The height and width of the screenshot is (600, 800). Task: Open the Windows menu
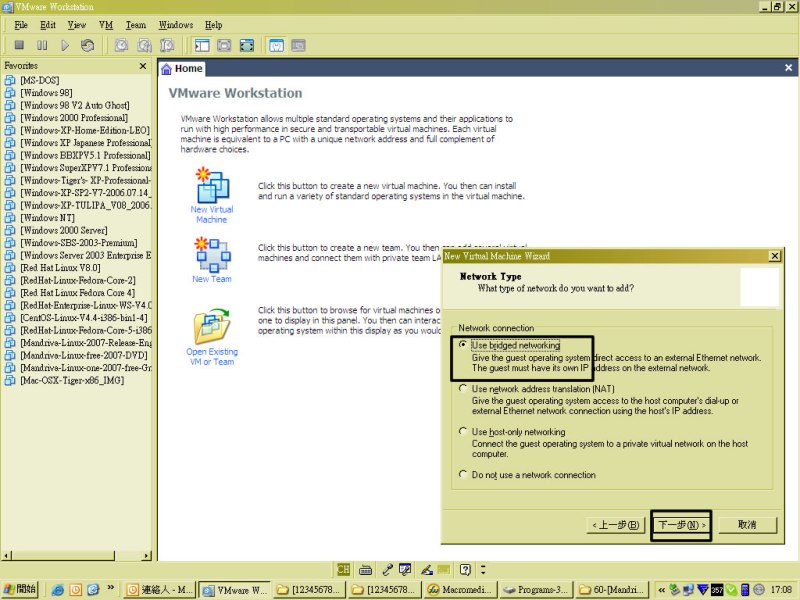pos(176,25)
